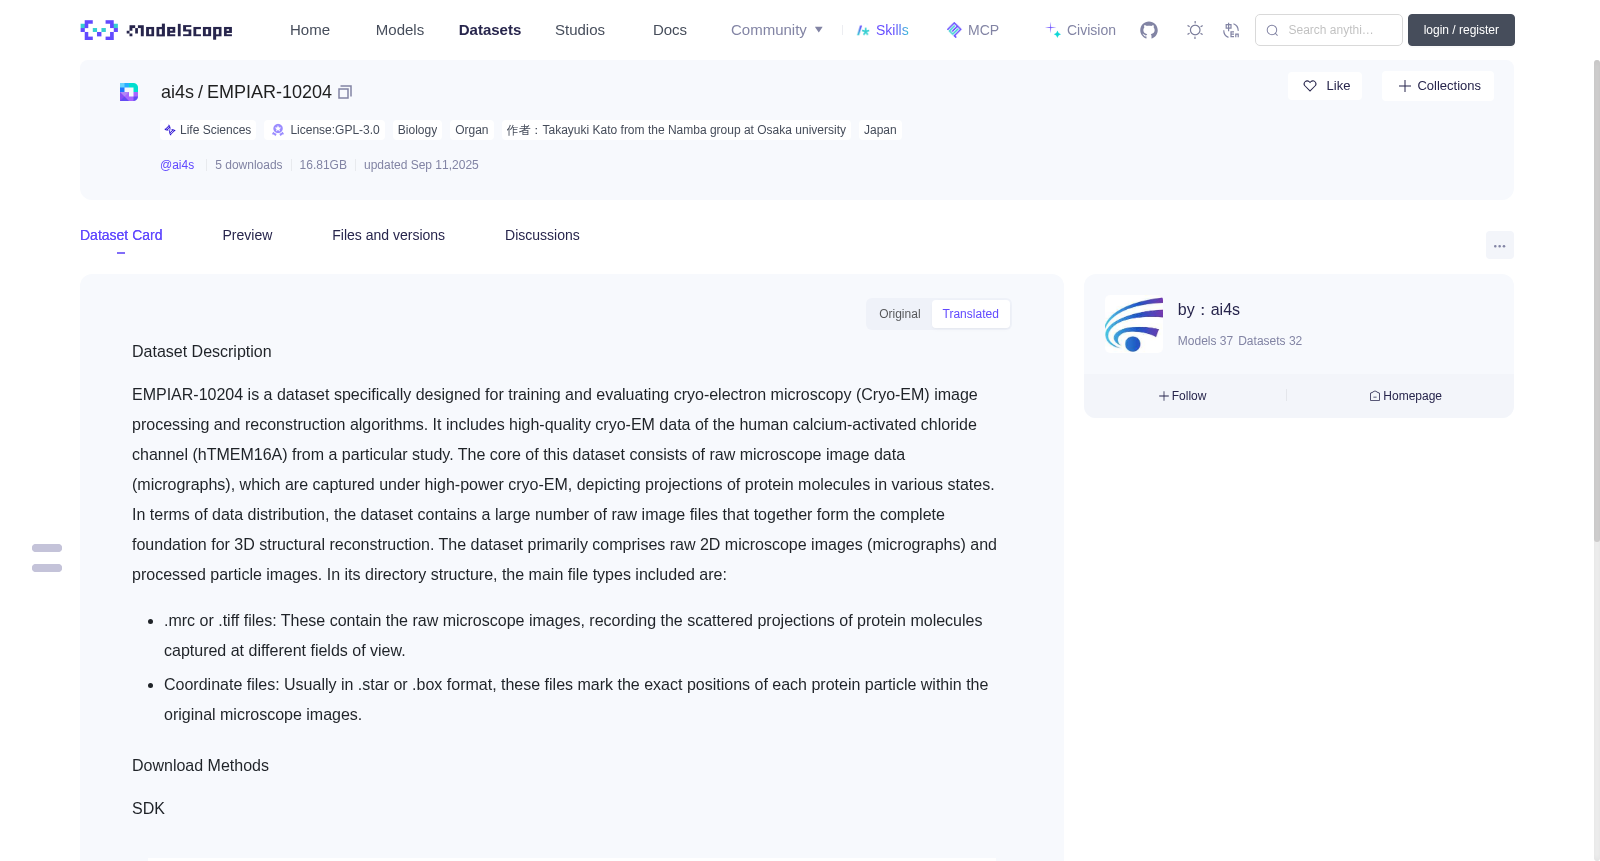Screen dimensions: 1600x861
Task: Click the plus icon next to Follow
Action: (x=1164, y=396)
